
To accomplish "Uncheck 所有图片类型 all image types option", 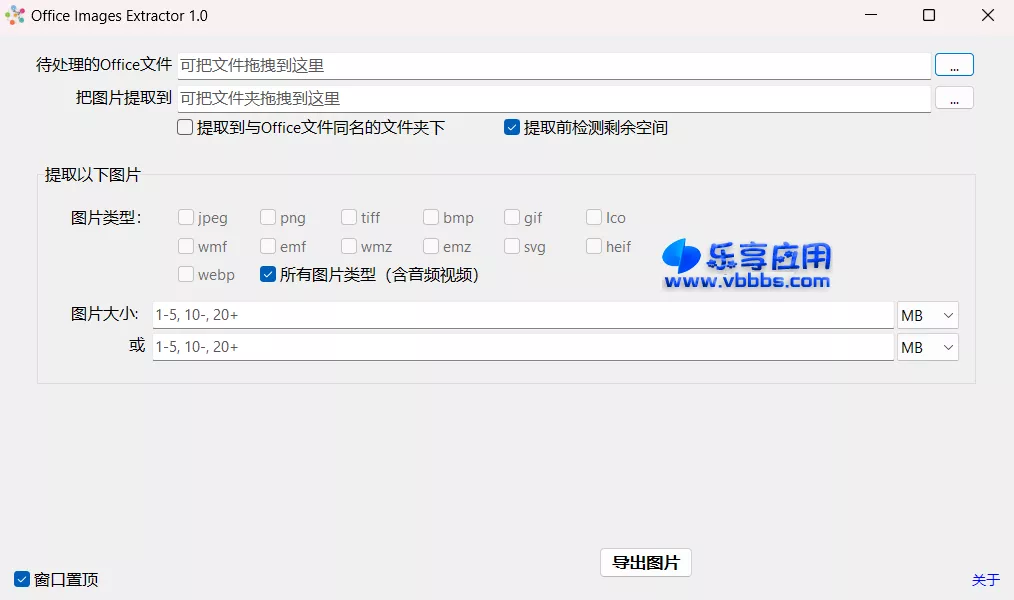I will point(268,274).
